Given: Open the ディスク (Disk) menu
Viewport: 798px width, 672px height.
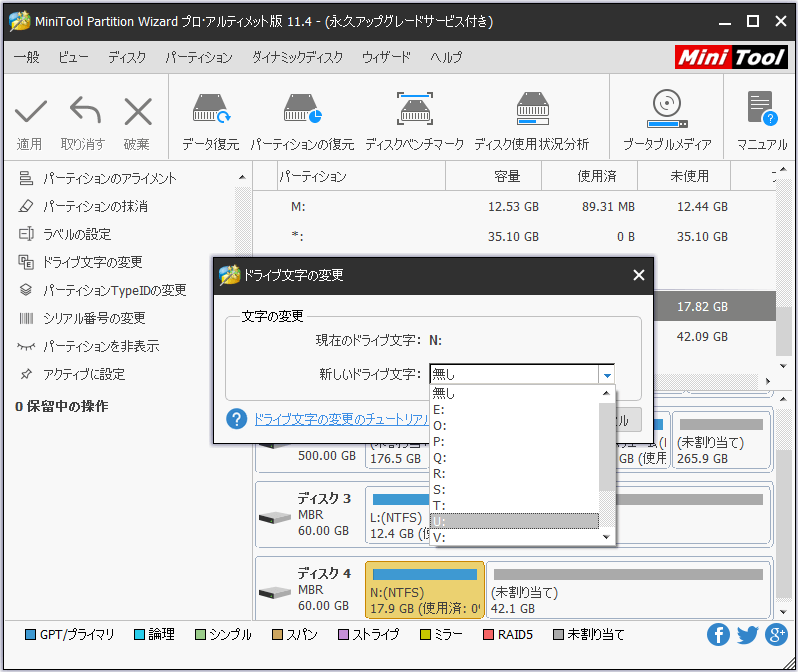Looking at the screenshot, I should click(127, 57).
